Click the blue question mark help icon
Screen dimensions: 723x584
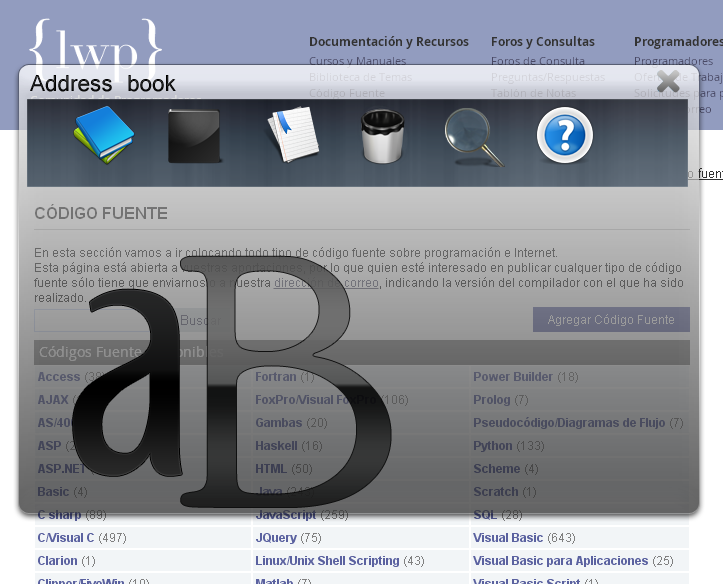565,135
